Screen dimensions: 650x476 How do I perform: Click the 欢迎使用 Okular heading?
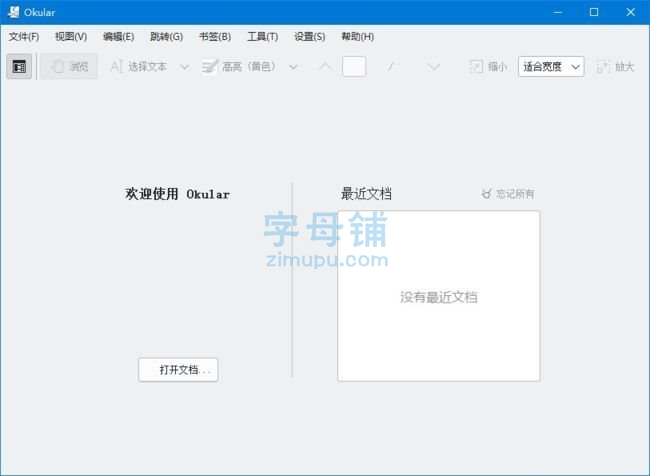[177, 194]
